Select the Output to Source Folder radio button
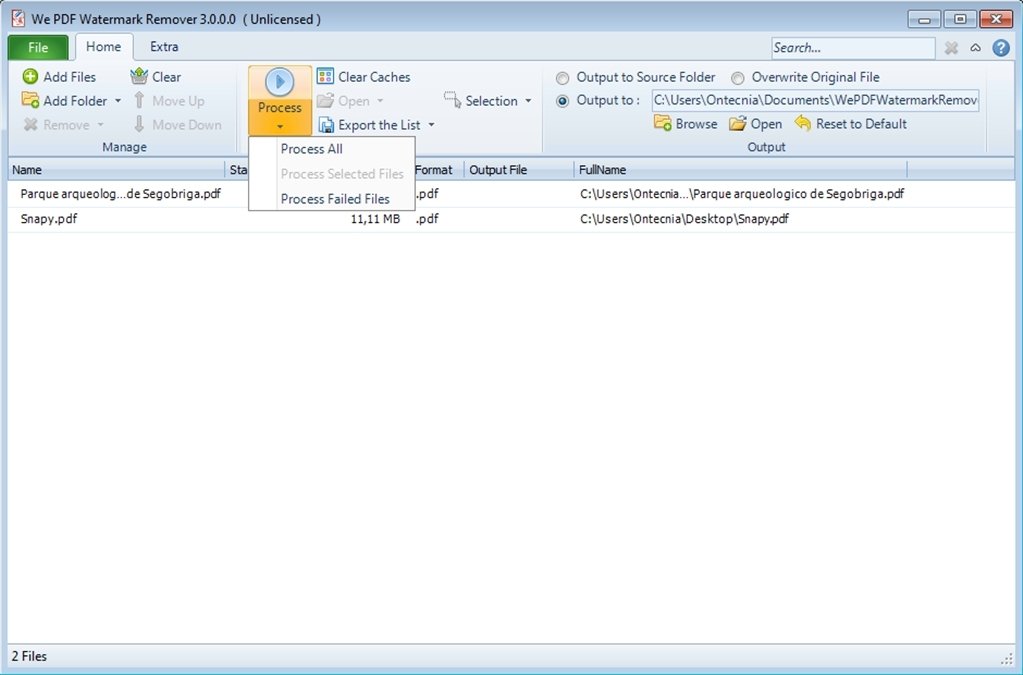 click(x=563, y=77)
